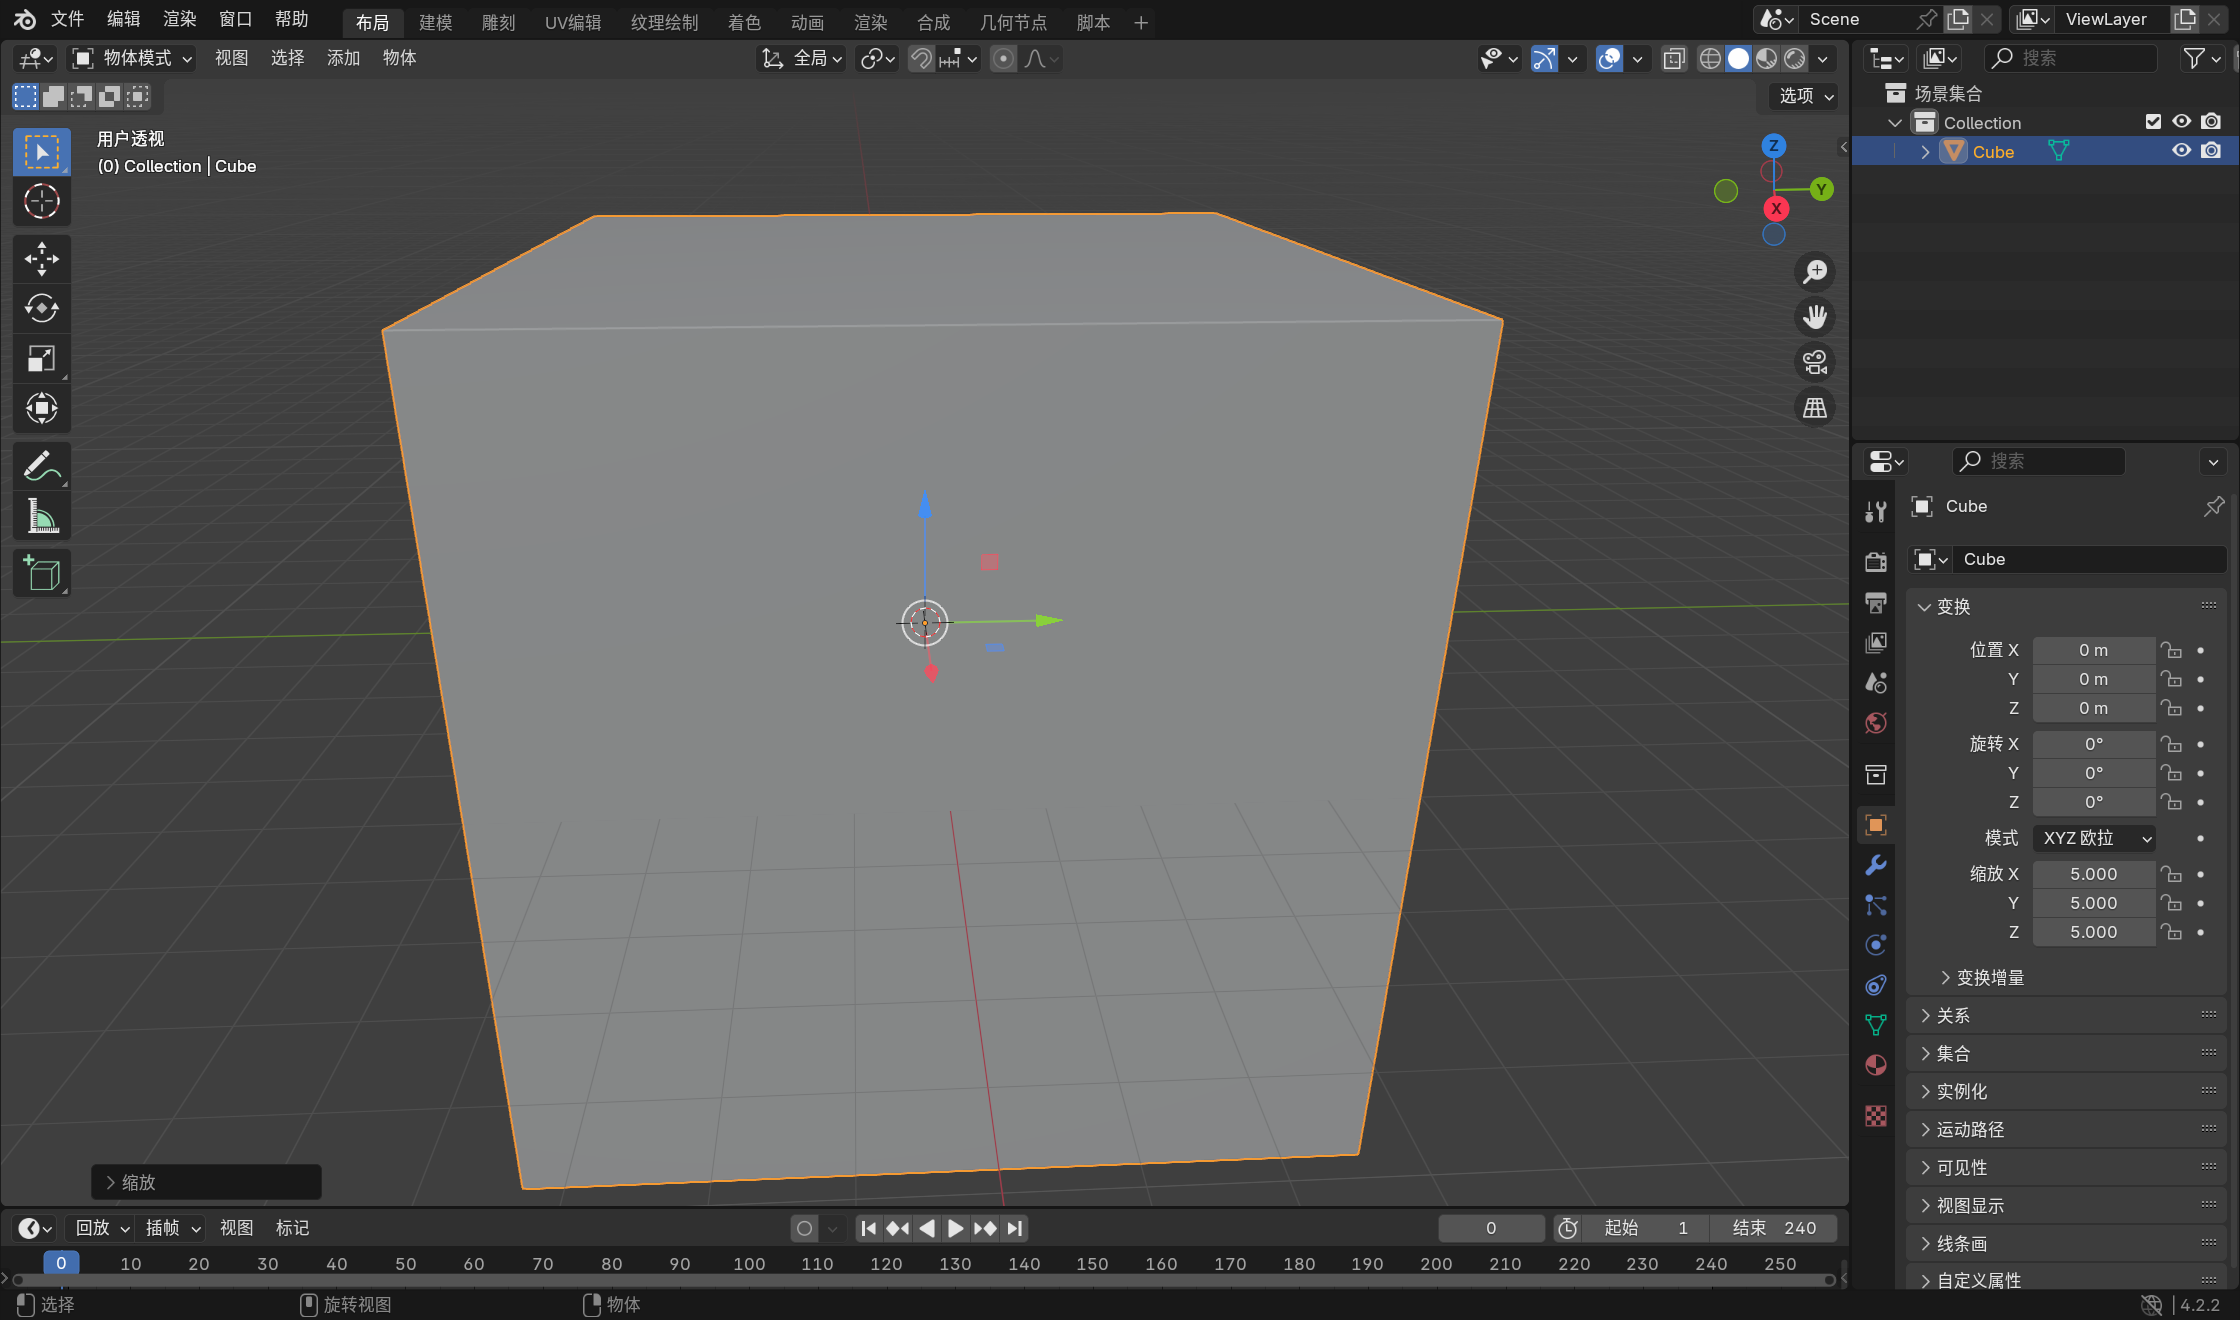Open the Modifiers wrench properties tab
The width and height of the screenshot is (2240, 1320).
click(x=1876, y=865)
